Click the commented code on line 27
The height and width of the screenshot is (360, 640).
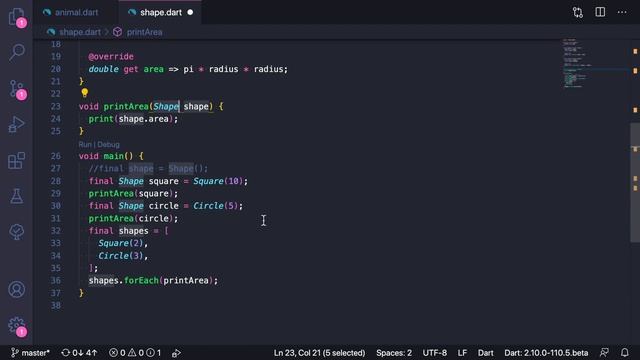pos(148,169)
